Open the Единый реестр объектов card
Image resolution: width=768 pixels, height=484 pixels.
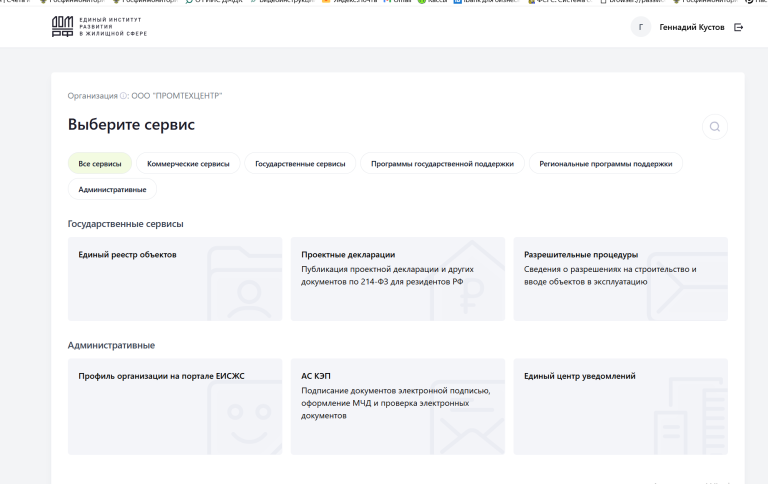(x=175, y=279)
